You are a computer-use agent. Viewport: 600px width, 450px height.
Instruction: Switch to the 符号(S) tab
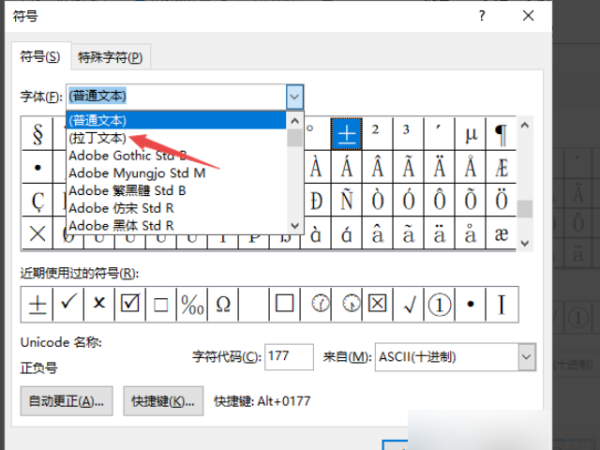pos(41,57)
